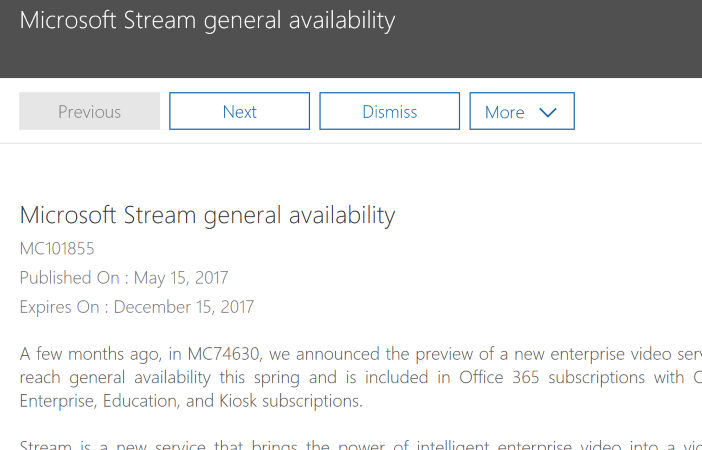Select the article heading below the buttons
The width and height of the screenshot is (702, 450).
(x=207, y=215)
